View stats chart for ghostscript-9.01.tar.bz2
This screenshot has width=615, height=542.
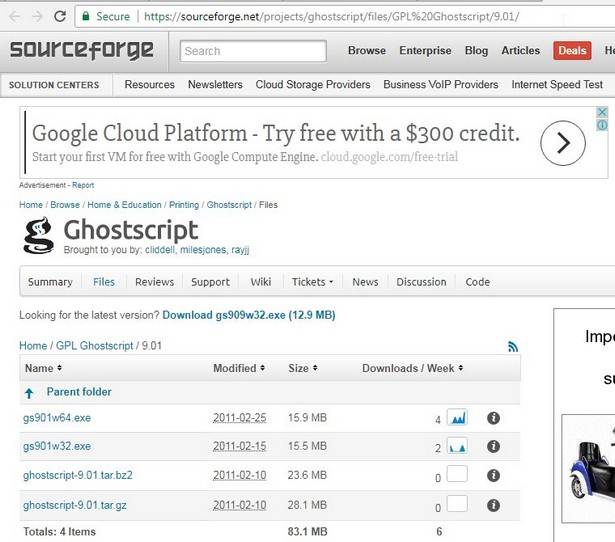point(457,474)
